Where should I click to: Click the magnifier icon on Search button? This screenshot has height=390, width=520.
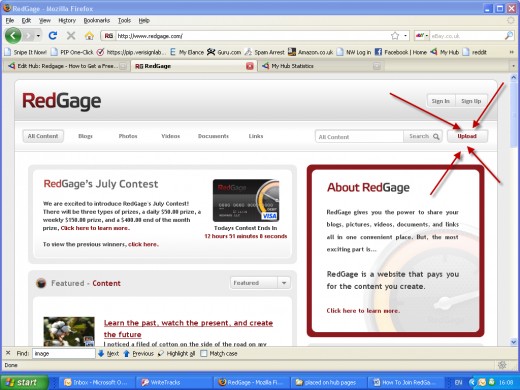click(x=436, y=136)
